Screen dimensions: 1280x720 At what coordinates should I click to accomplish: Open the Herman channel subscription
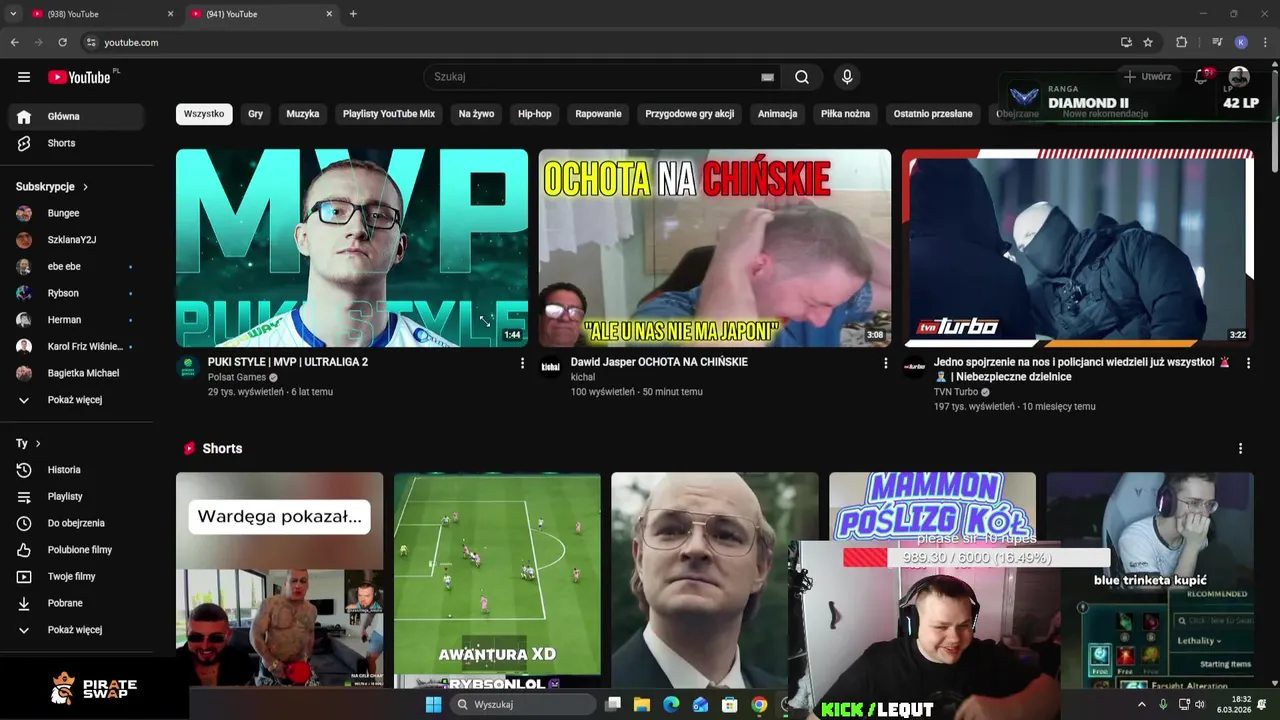(x=77, y=320)
